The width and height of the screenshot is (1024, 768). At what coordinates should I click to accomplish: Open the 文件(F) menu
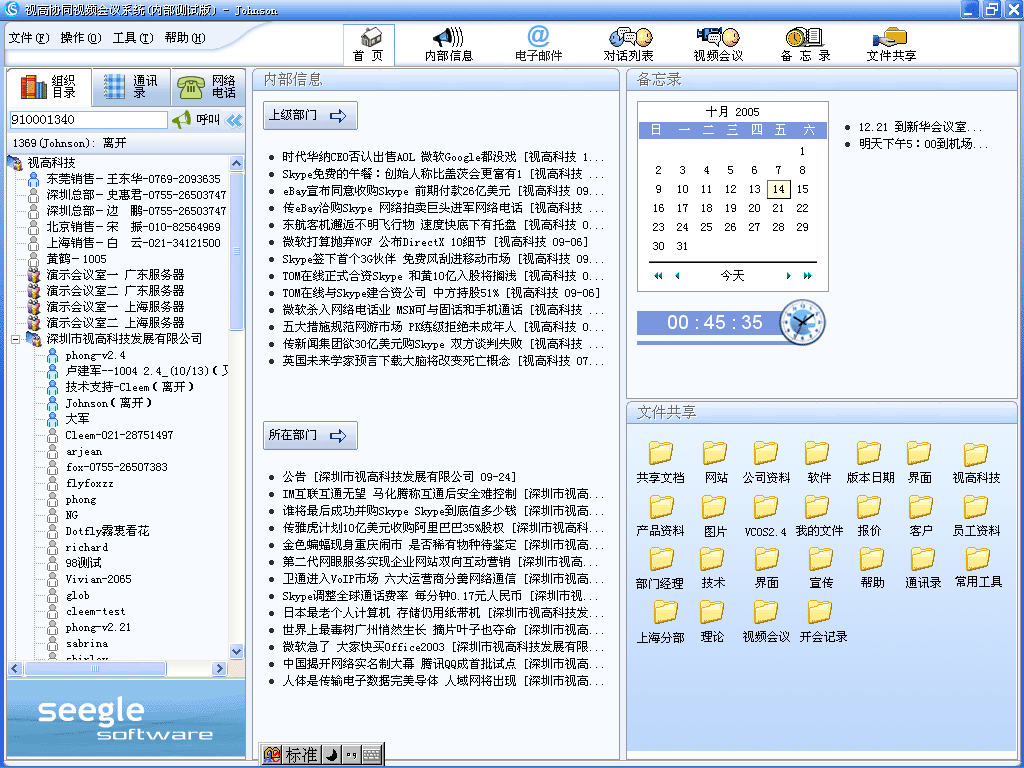click(29, 38)
